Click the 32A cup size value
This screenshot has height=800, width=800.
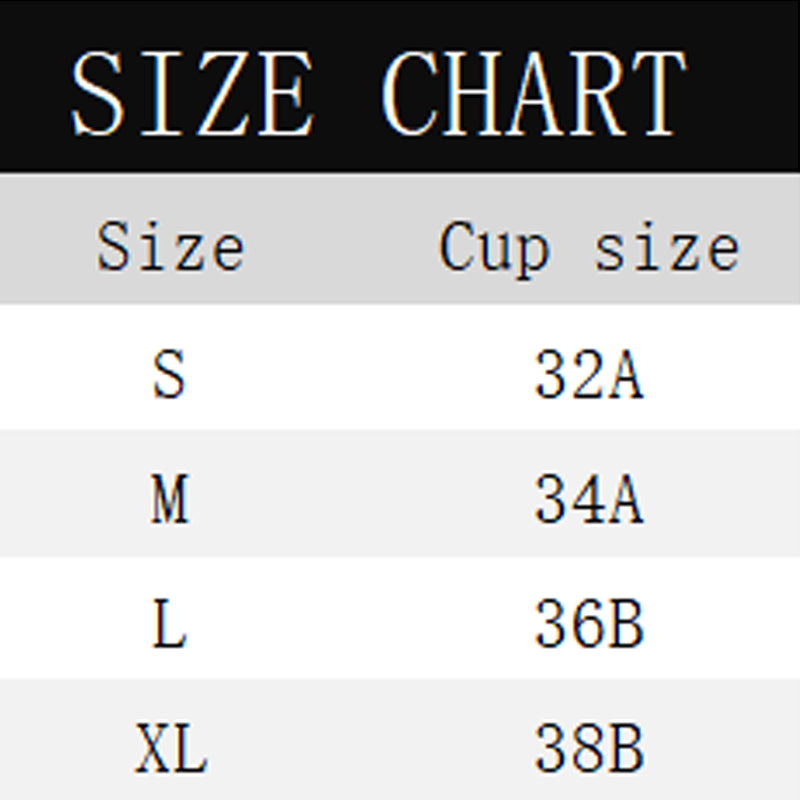pyautogui.click(x=588, y=375)
